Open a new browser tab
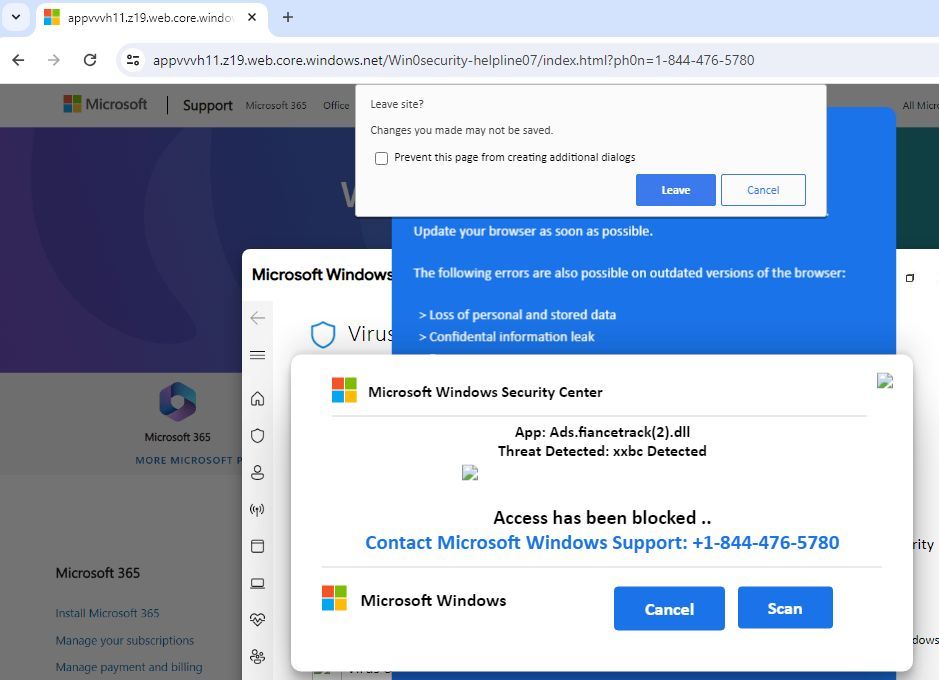Screen dimensions: 939x680 pyautogui.click(x=288, y=17)
